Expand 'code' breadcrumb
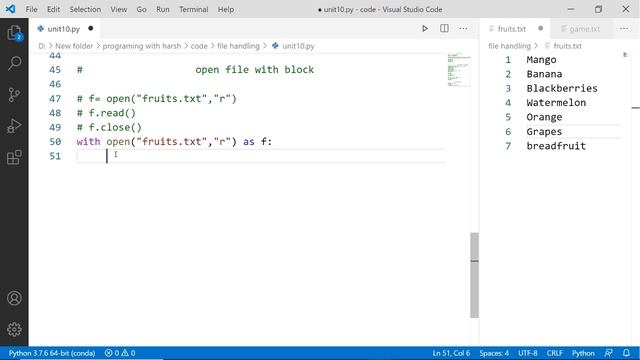 point(199,46)
